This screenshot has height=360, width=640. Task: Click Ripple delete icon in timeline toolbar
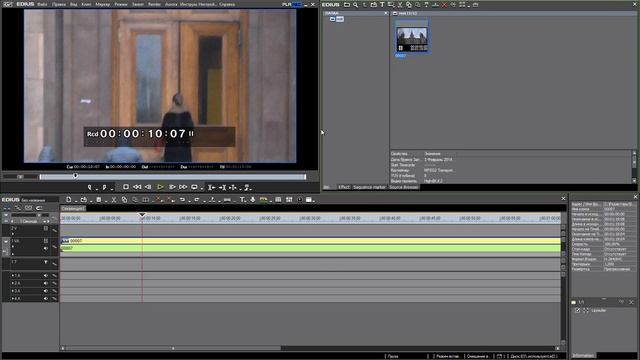point(170,200)
